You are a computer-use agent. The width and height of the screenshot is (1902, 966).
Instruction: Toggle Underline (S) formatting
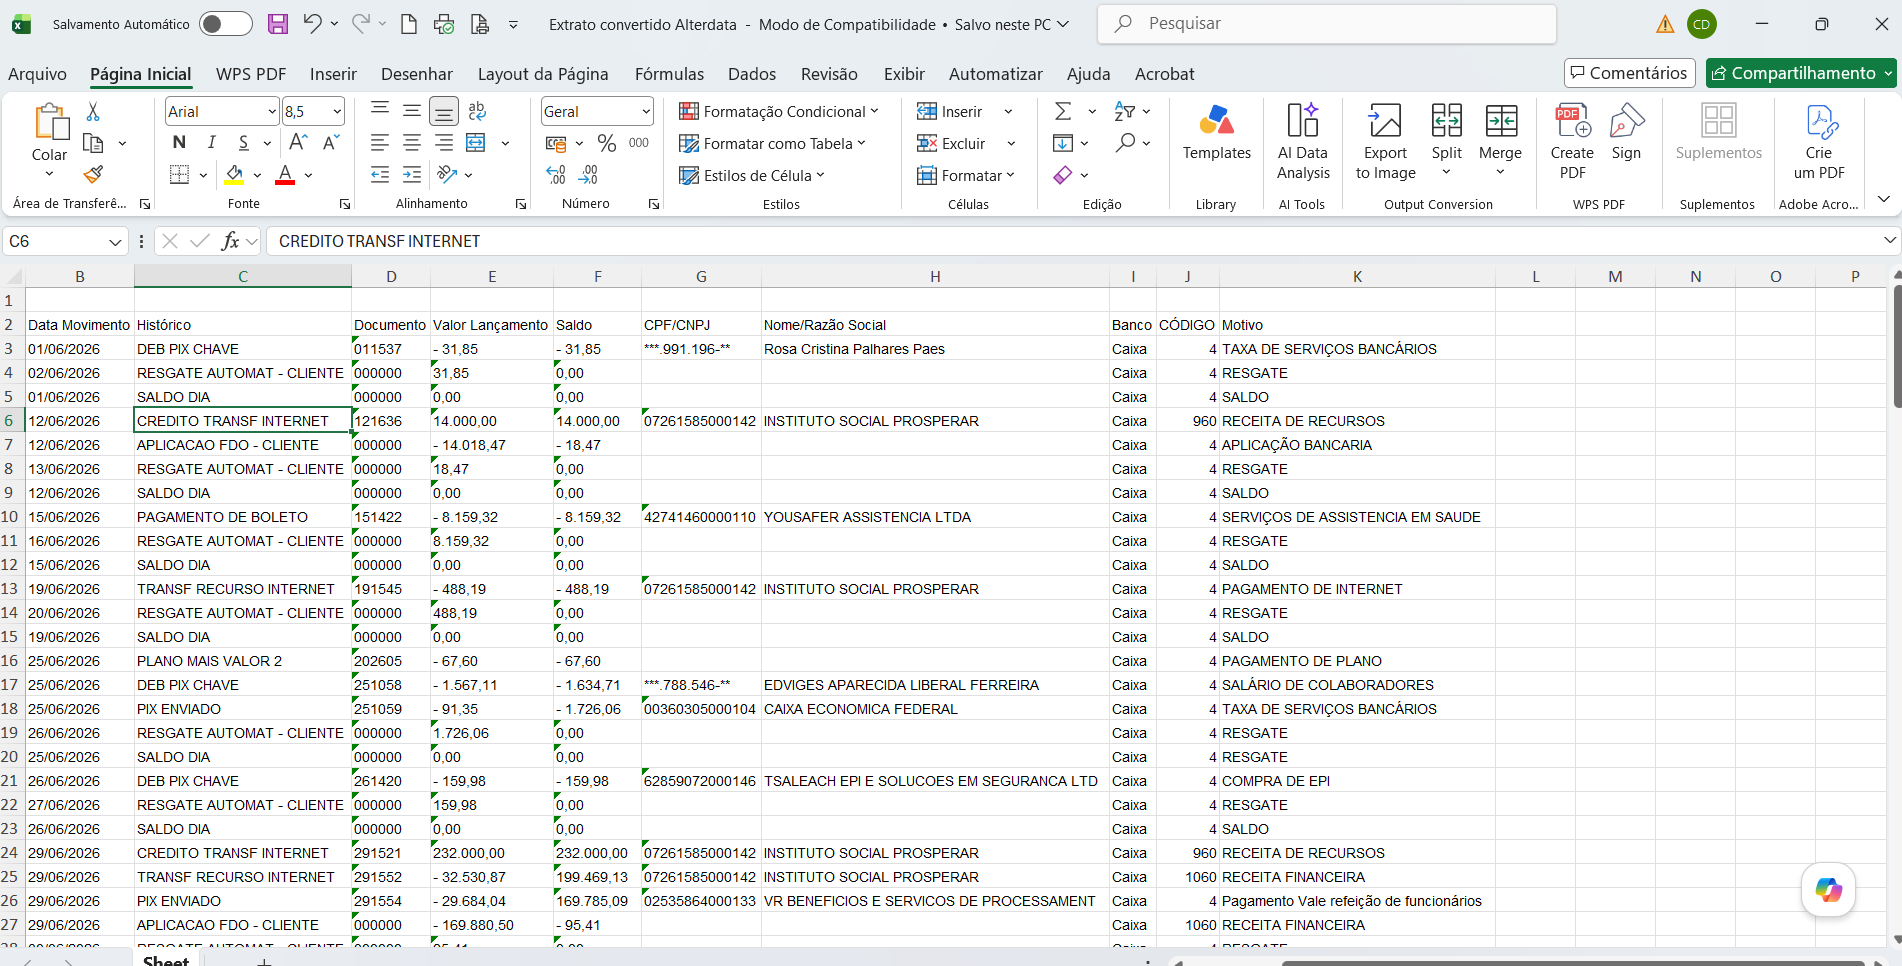(243, 143)
